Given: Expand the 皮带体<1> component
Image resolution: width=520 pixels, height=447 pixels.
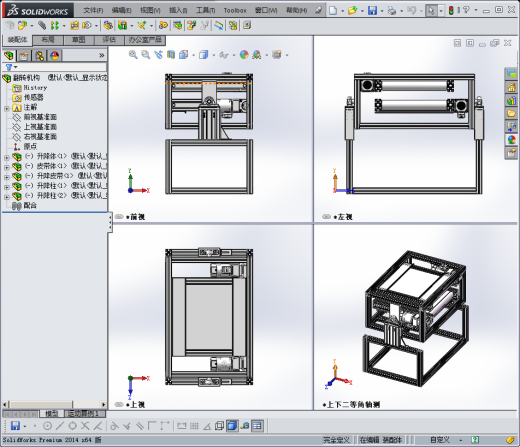Looking at the screenshot, I should pos(6,167).
